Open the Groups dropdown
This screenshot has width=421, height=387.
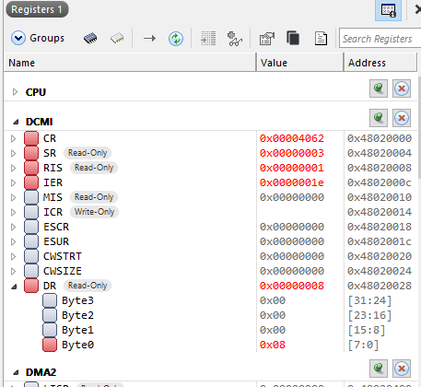(x=38, y=38)
